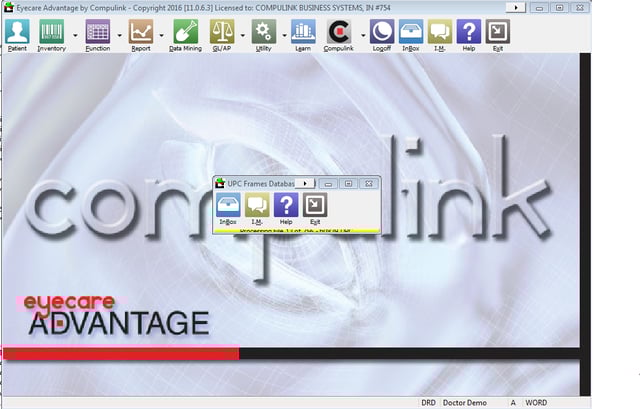Open the Patient module icon

point(17,32)
